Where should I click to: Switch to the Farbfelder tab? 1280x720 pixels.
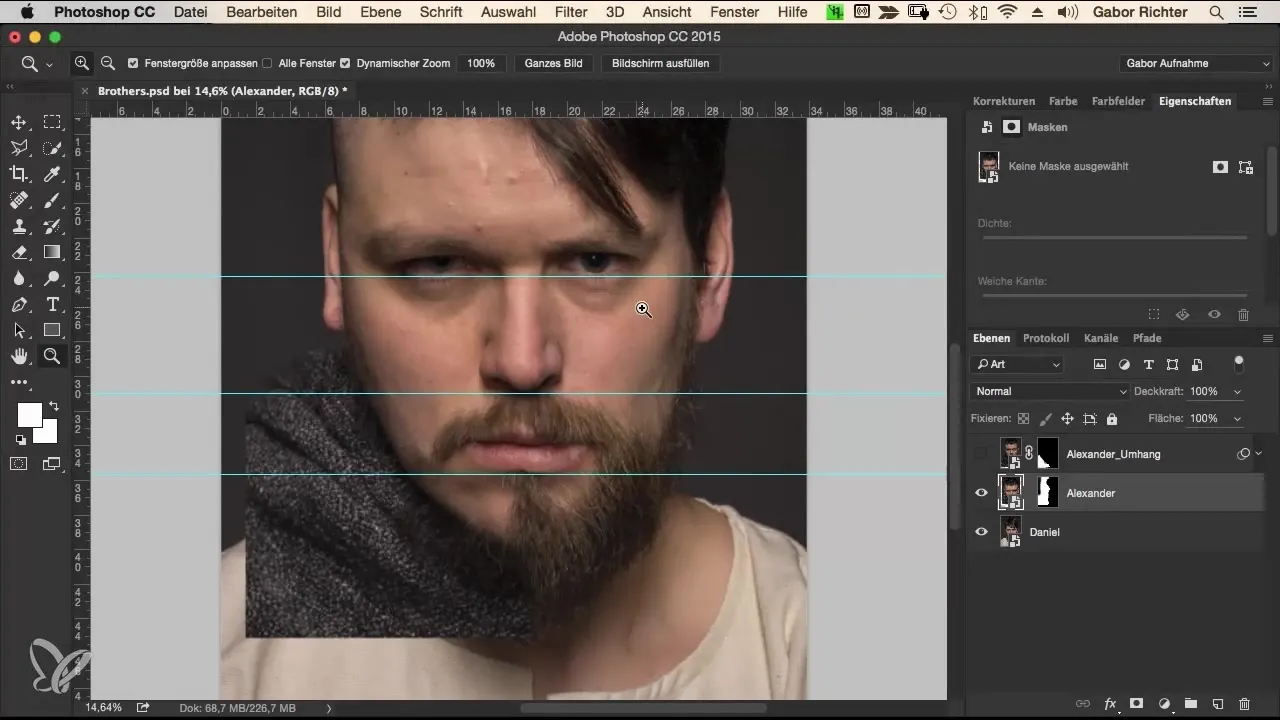click(1118, 101)
